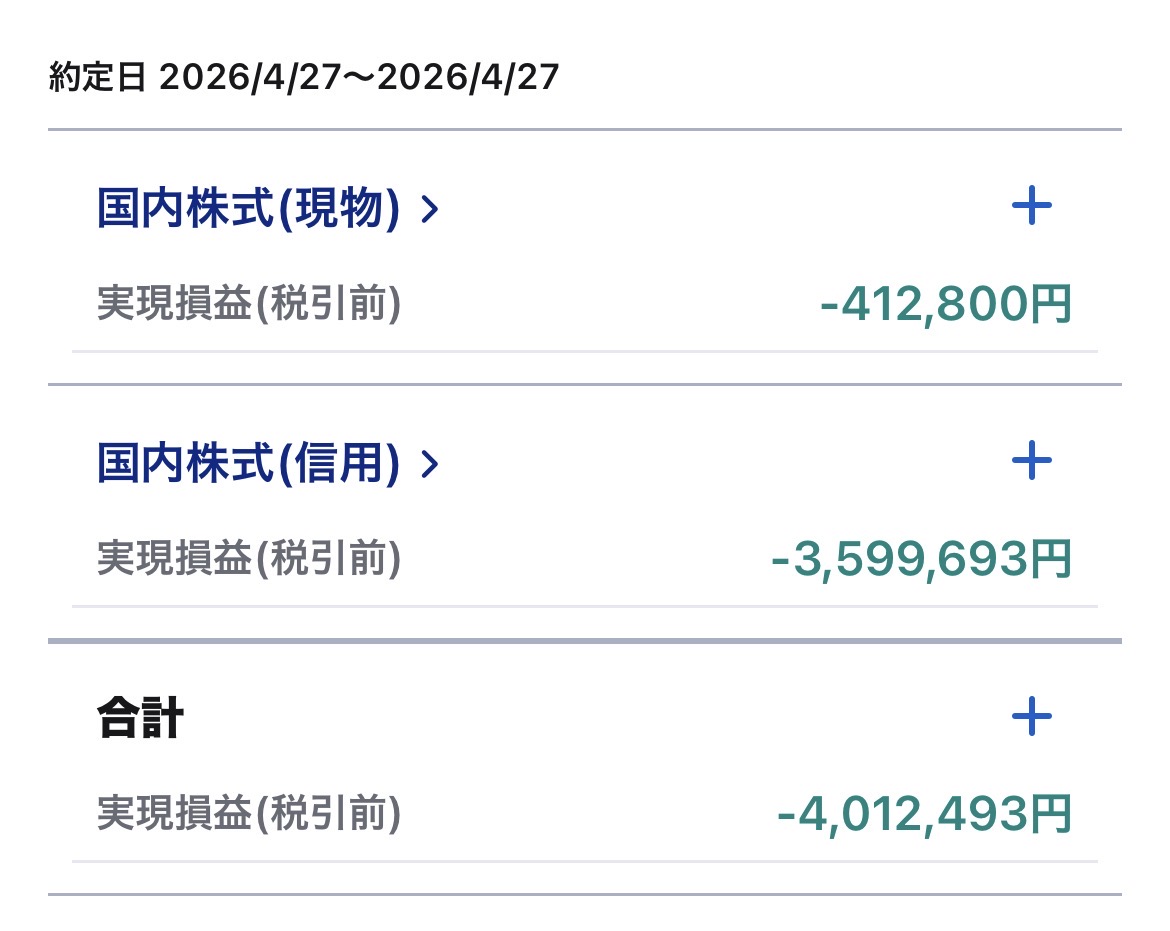Tap the 約定日 label at top
Viewport: 1170px width, 931px height.
[97, 79]
